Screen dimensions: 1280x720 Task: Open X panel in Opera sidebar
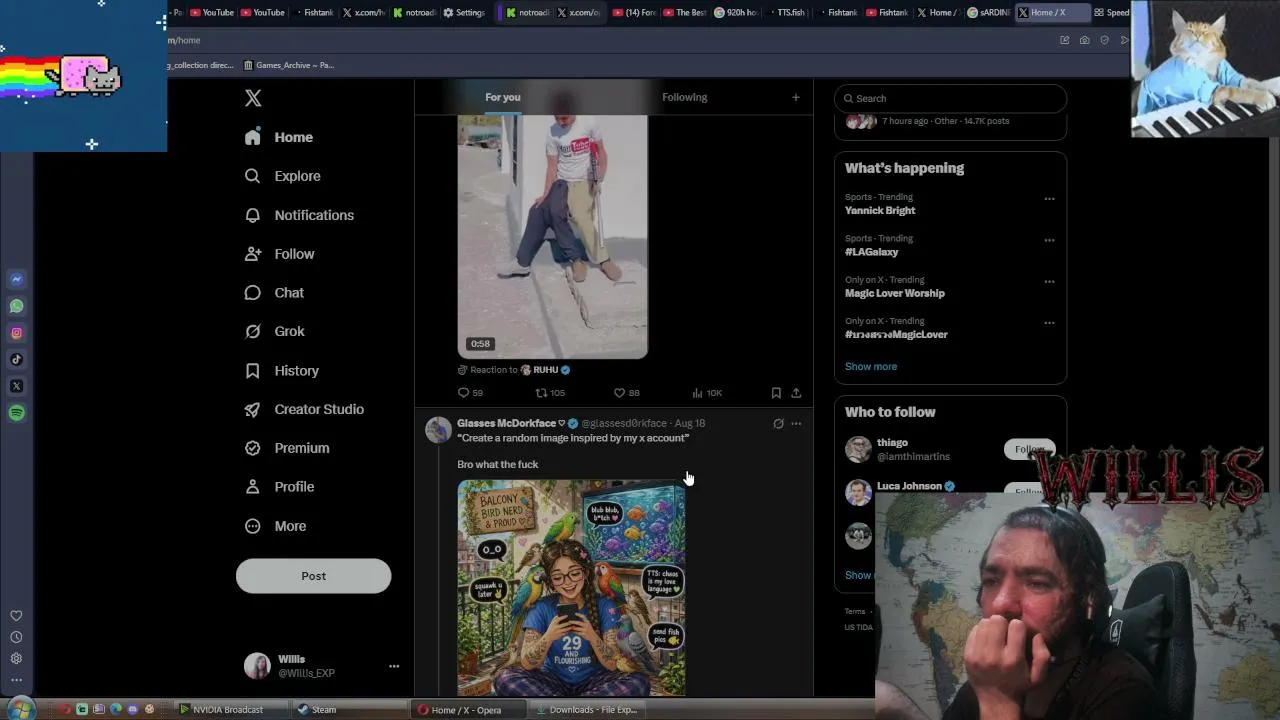[16, 386]
